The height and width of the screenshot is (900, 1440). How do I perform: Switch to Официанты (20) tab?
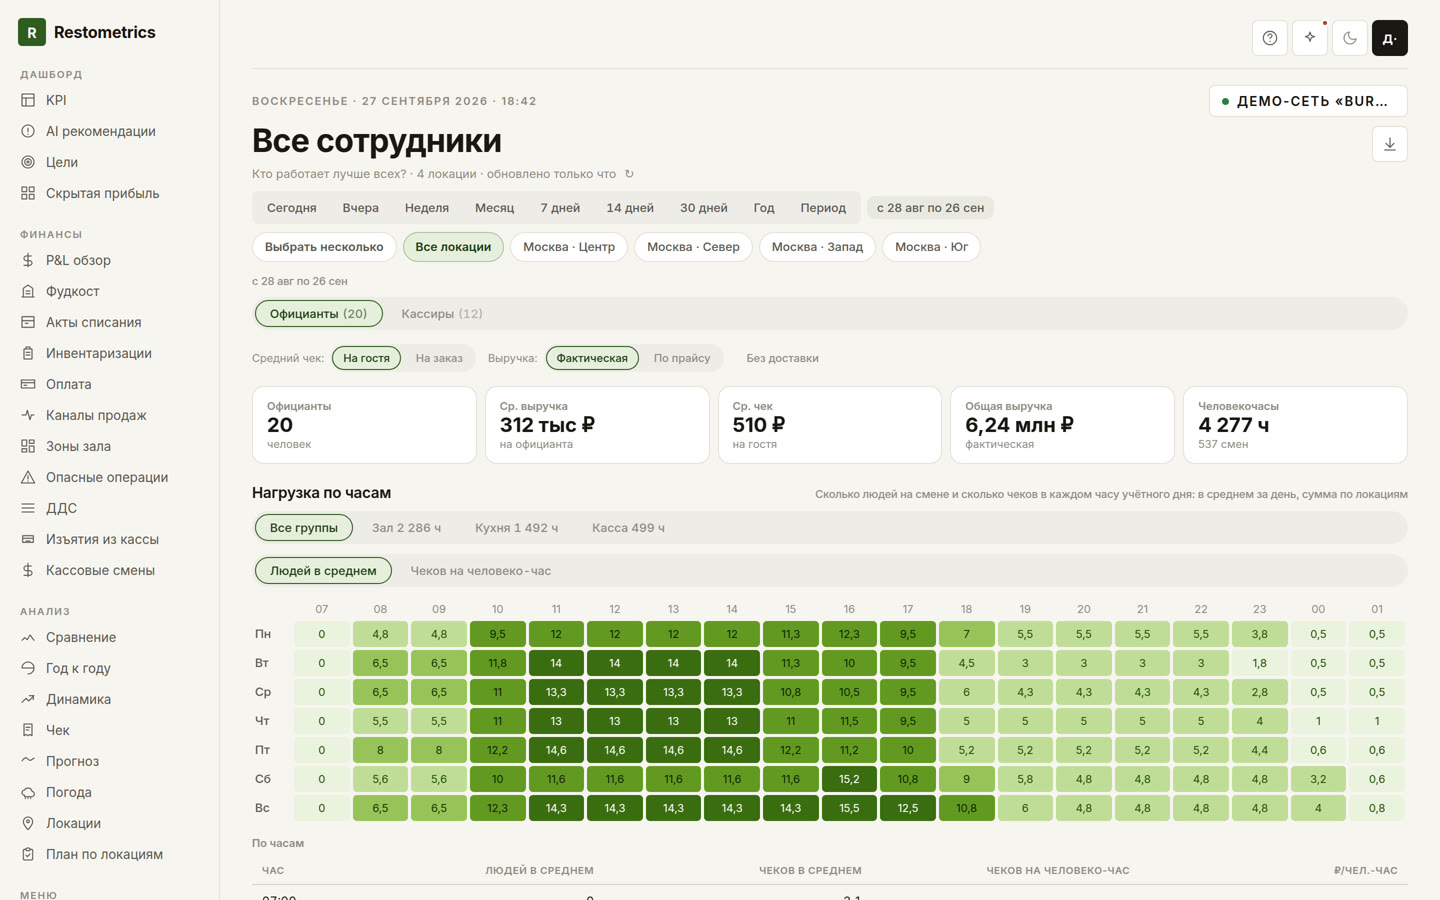pyautogui.click(x=318, y=314)
